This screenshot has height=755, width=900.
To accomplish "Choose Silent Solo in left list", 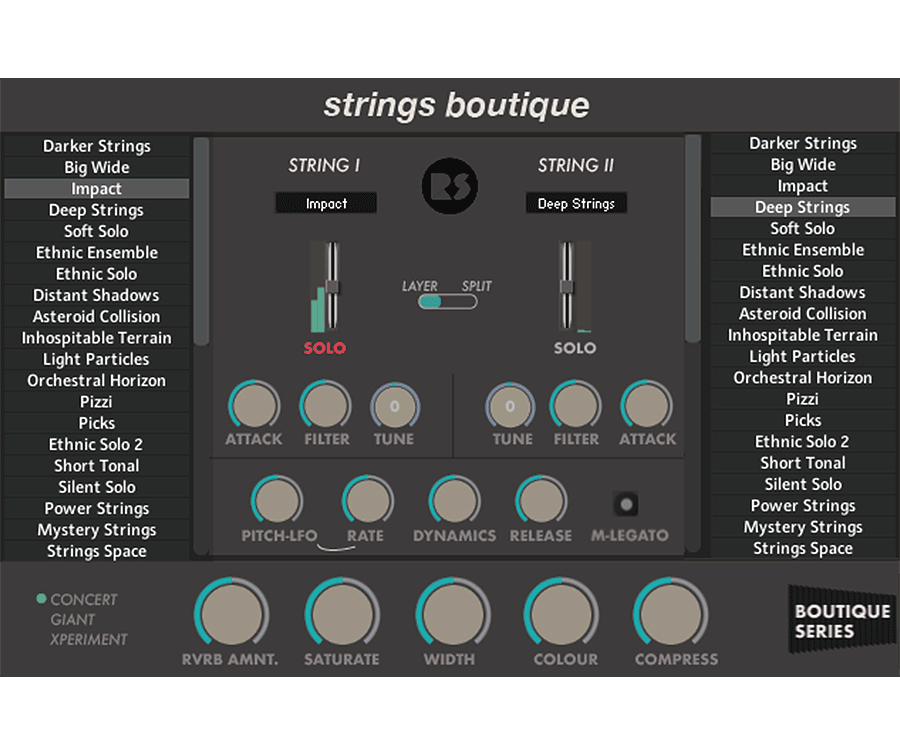I will [x=96, y=486].
